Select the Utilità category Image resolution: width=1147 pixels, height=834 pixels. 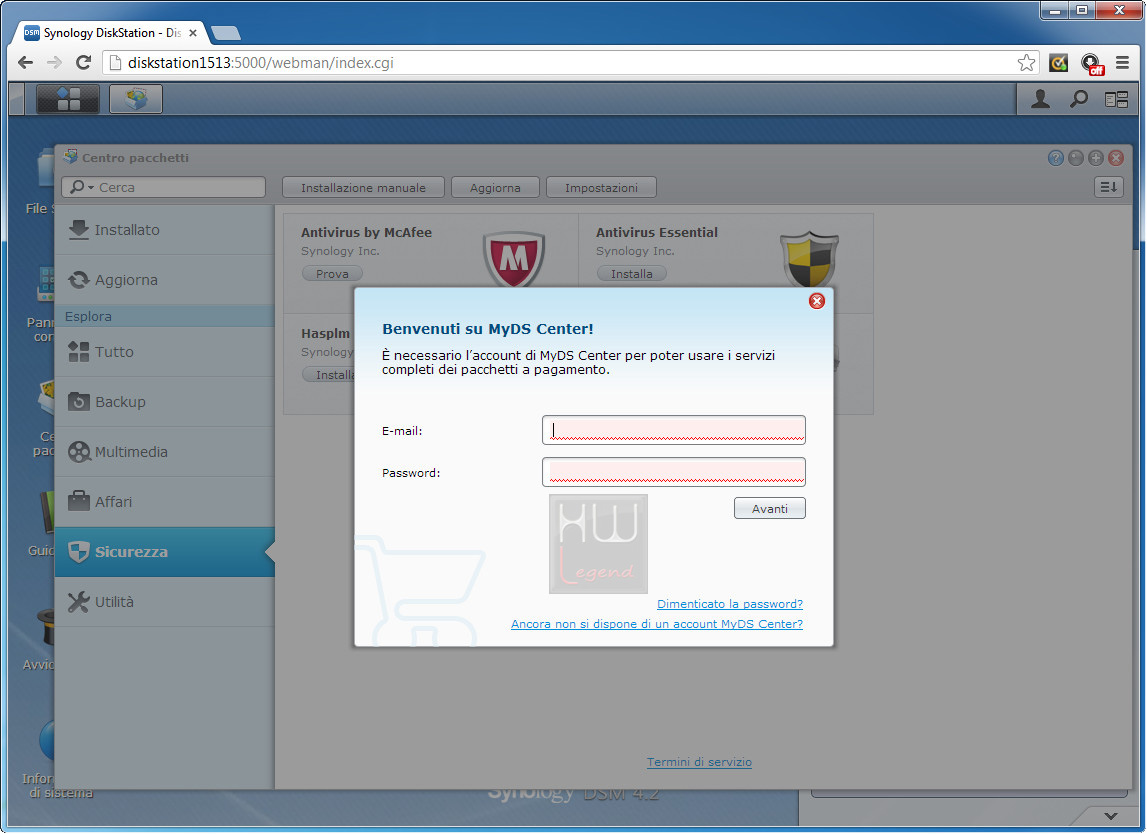(x=165, y=602)
